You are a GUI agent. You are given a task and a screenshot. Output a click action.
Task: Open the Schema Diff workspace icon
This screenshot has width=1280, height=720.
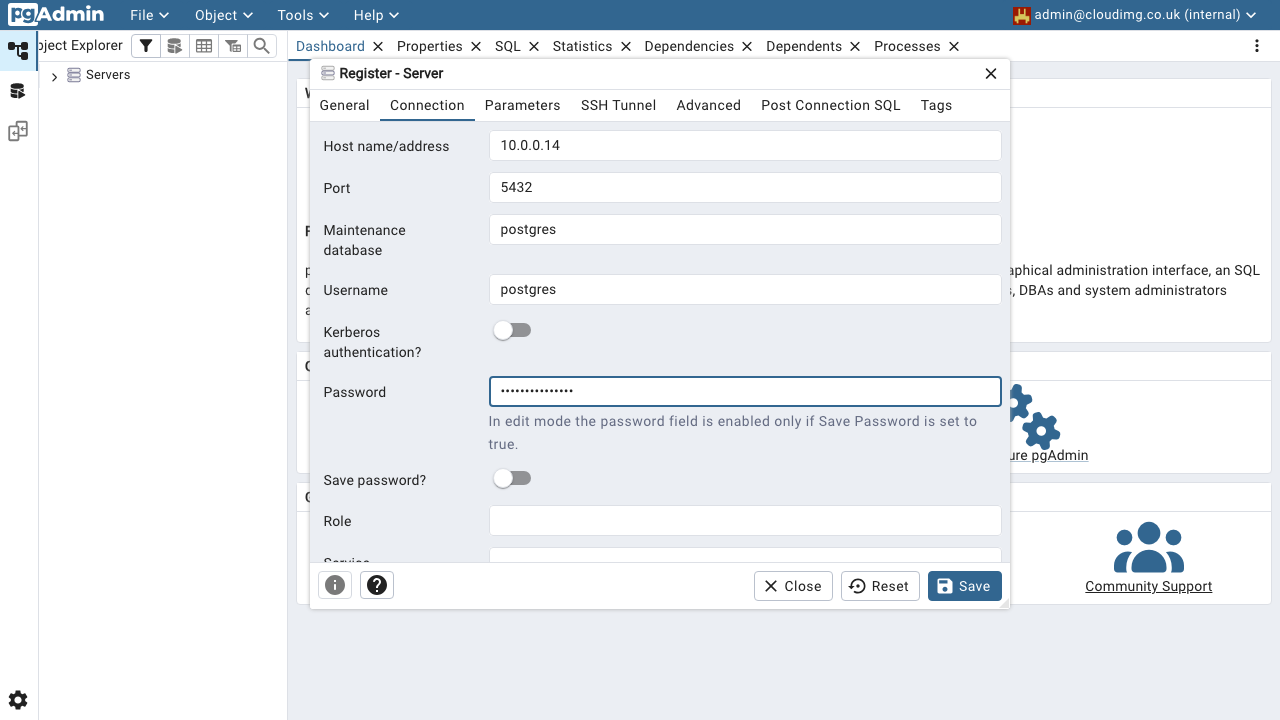click(18, 131)
